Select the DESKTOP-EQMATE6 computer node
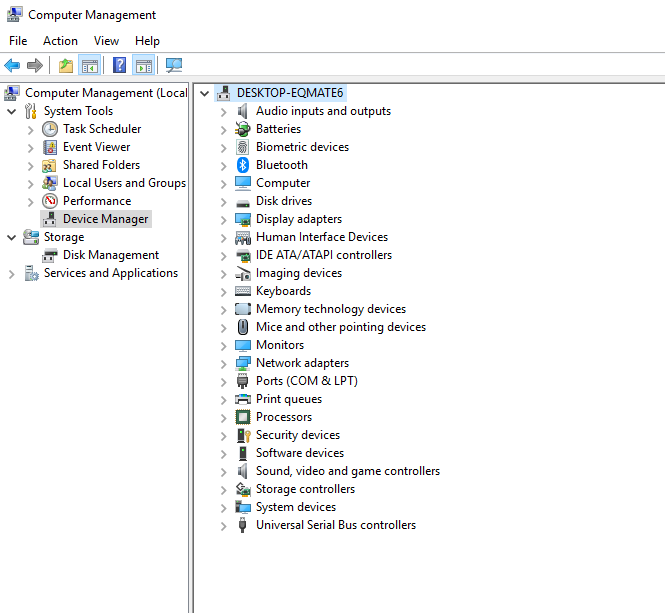The width and height of the screenshot is (665, 613). 290,93
